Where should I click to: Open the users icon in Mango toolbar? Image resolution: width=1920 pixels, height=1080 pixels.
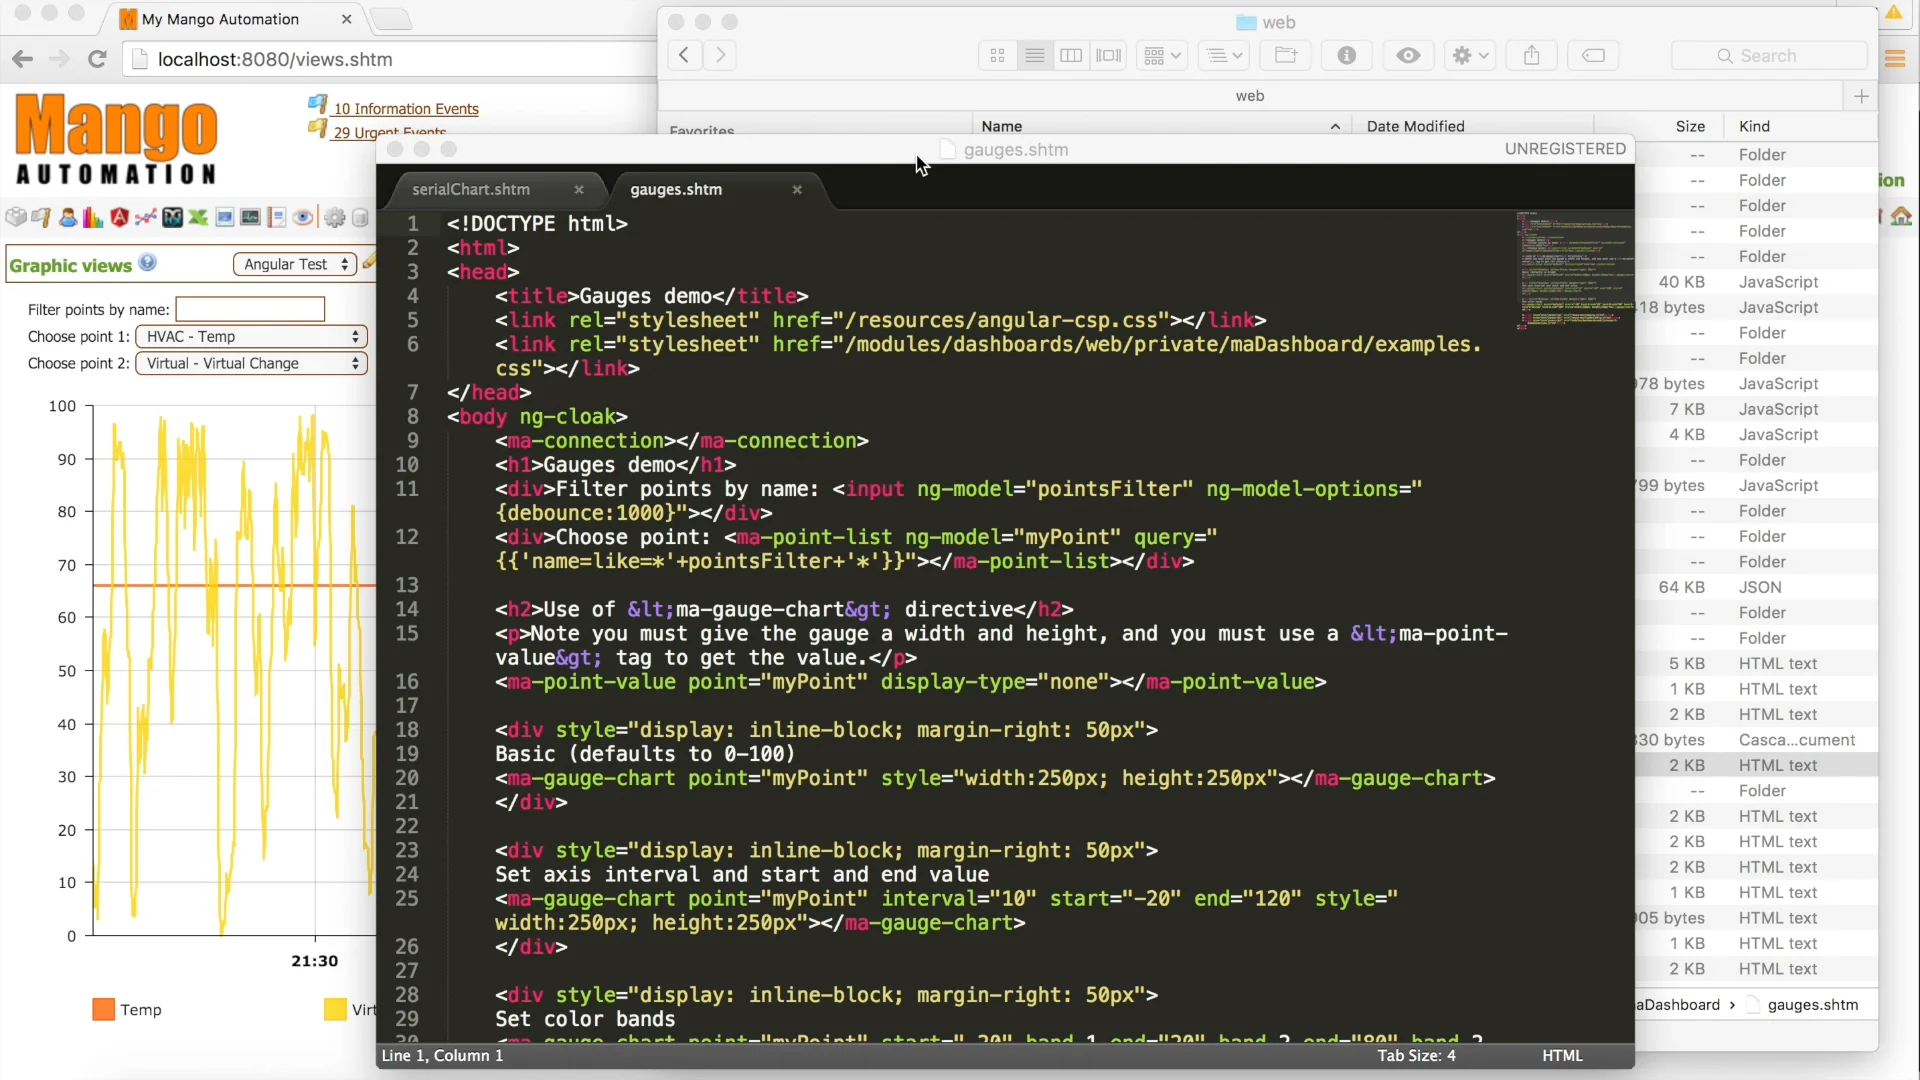[68, 217]
